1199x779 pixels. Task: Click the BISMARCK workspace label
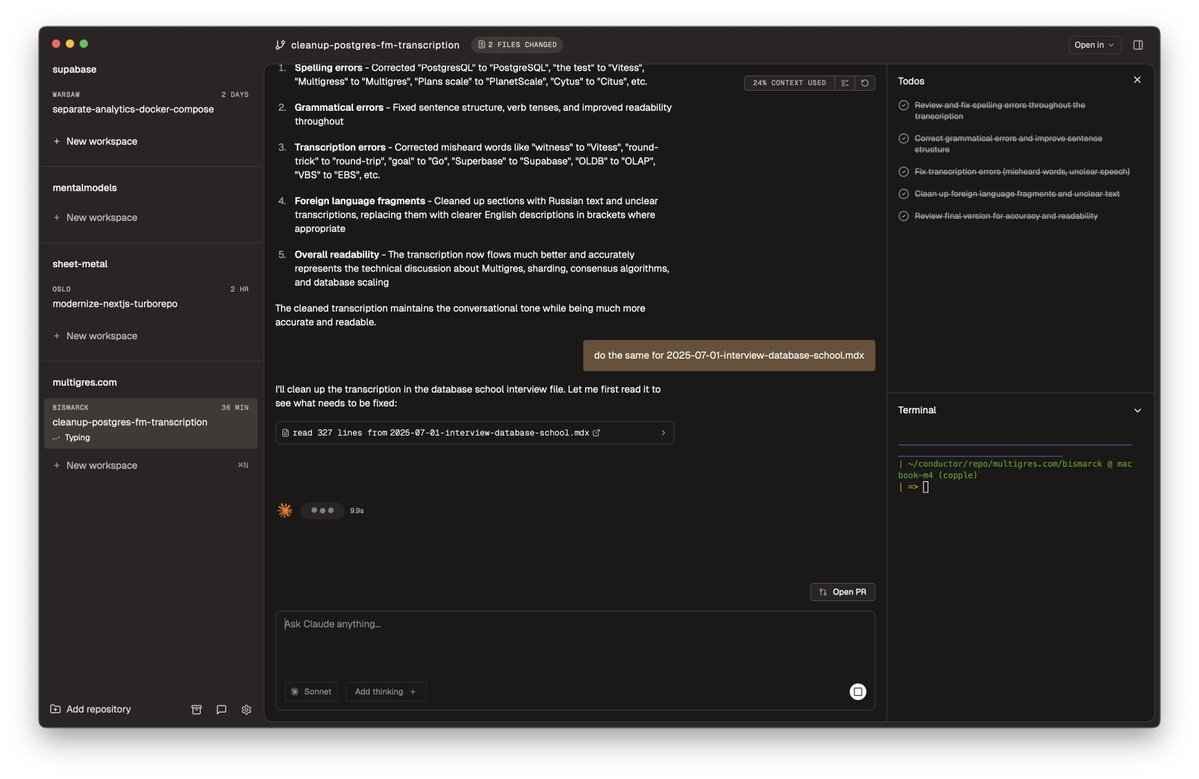[x=70, y=408]
